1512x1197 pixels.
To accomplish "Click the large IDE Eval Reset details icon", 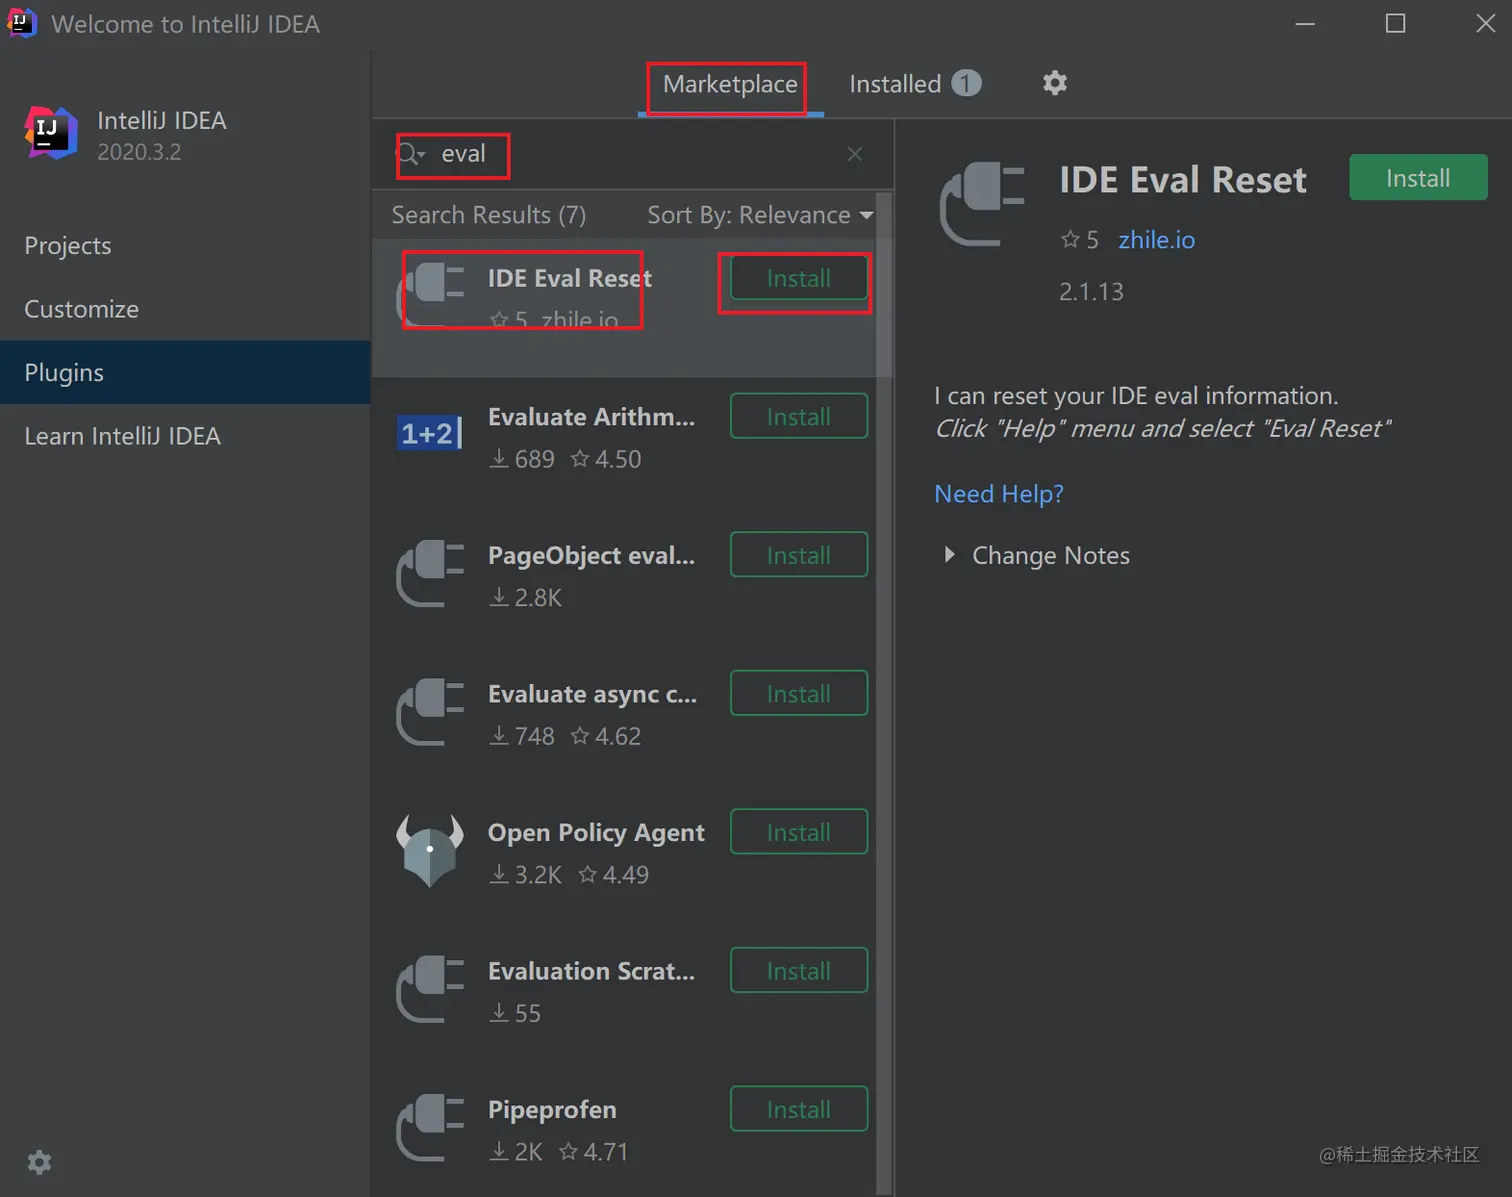I will 983,204.
